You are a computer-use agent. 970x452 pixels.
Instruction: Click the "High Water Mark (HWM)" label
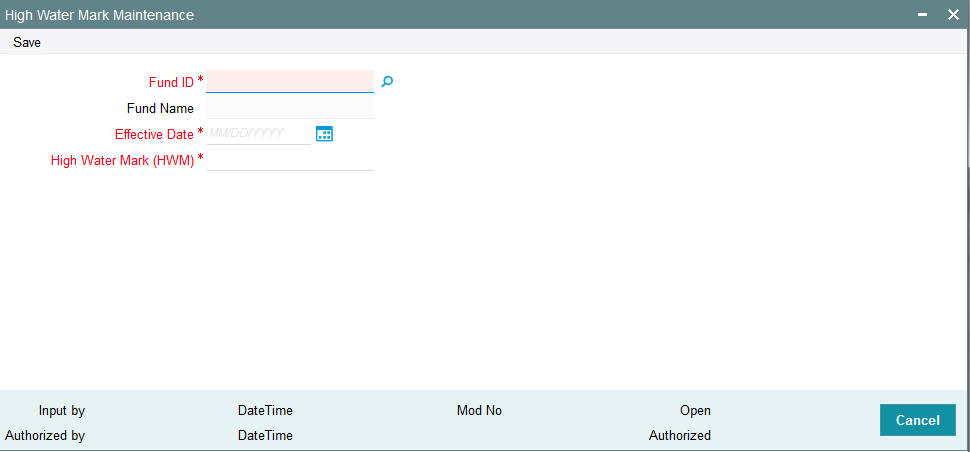click(x=122, y=161)
